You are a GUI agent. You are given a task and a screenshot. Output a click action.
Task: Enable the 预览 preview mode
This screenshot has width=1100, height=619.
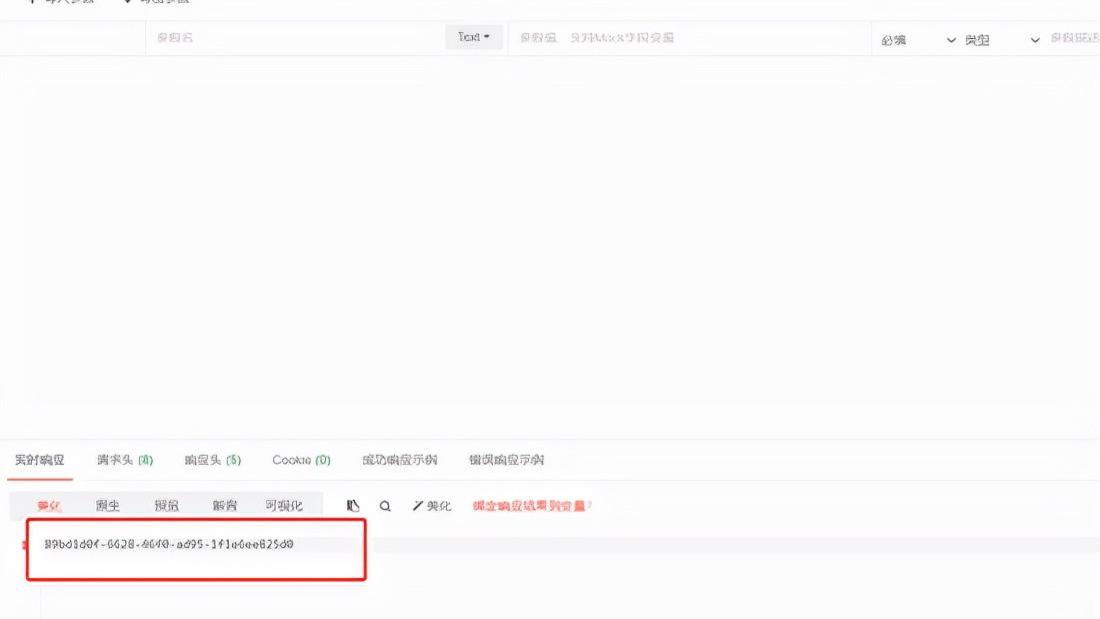166,505
